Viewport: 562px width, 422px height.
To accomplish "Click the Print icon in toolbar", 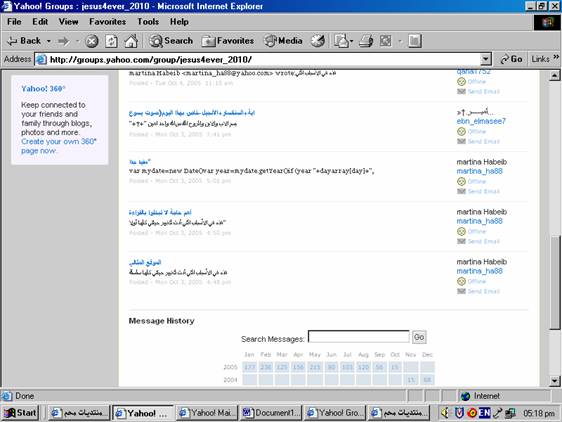I will coord(366,41).
